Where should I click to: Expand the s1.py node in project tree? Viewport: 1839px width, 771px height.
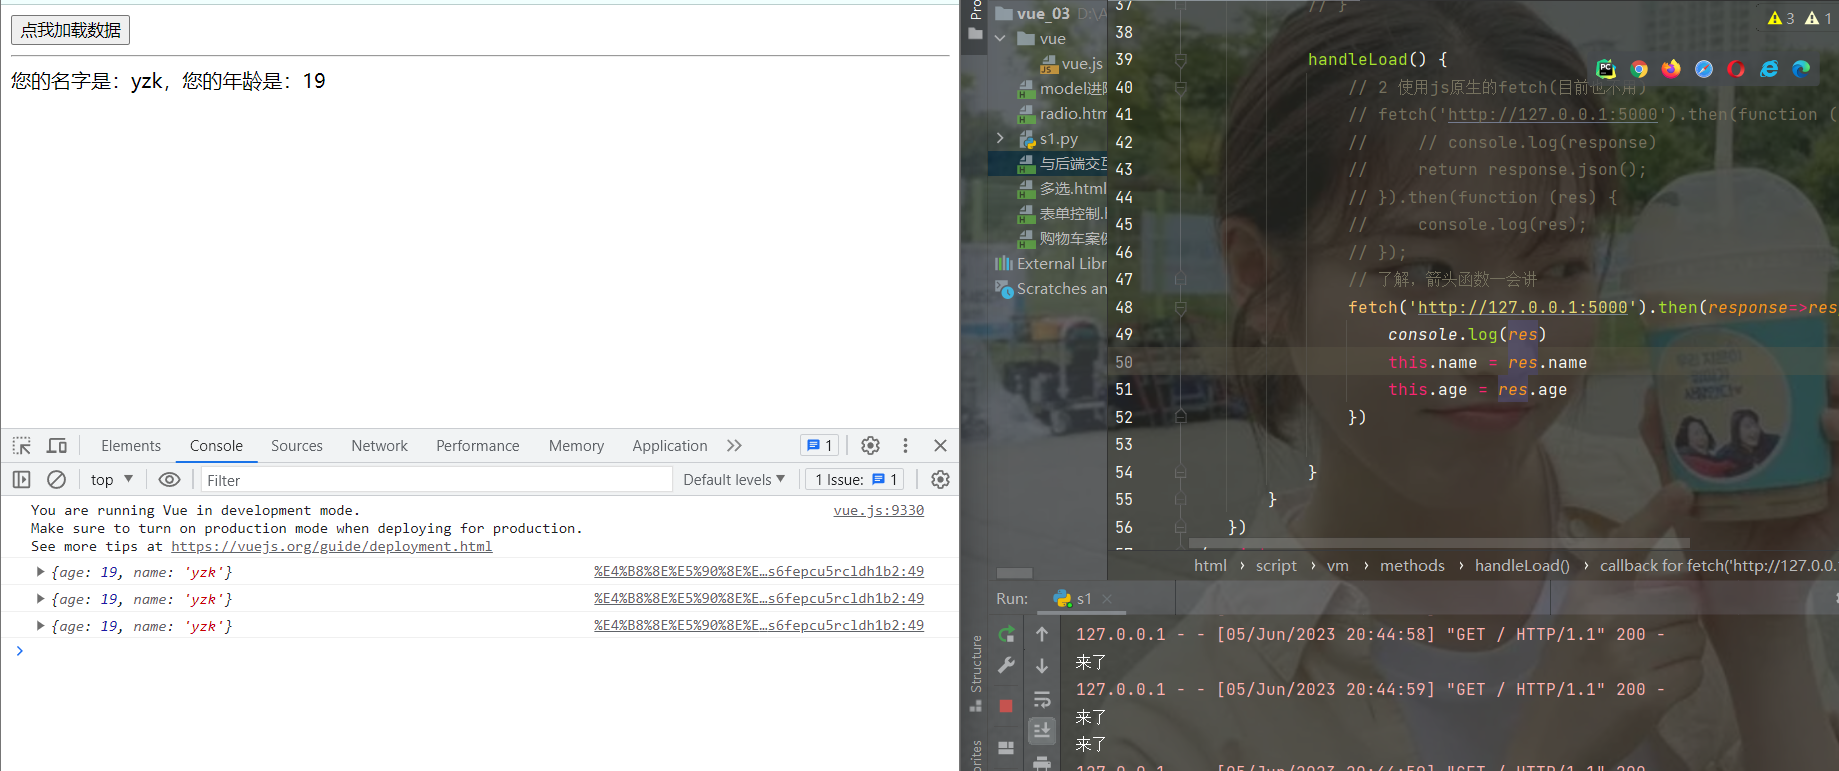click(1000, 138)
